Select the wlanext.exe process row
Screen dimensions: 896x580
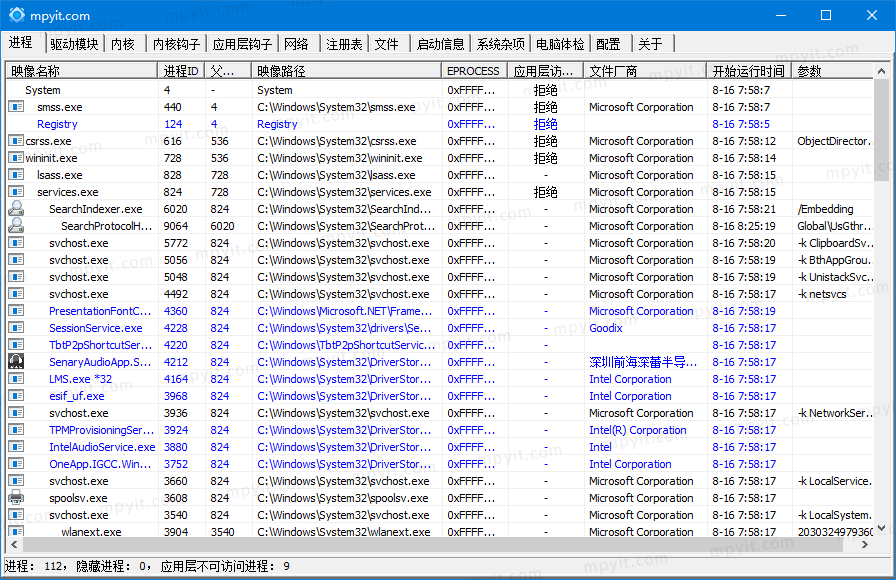click(x=439, y=531)
